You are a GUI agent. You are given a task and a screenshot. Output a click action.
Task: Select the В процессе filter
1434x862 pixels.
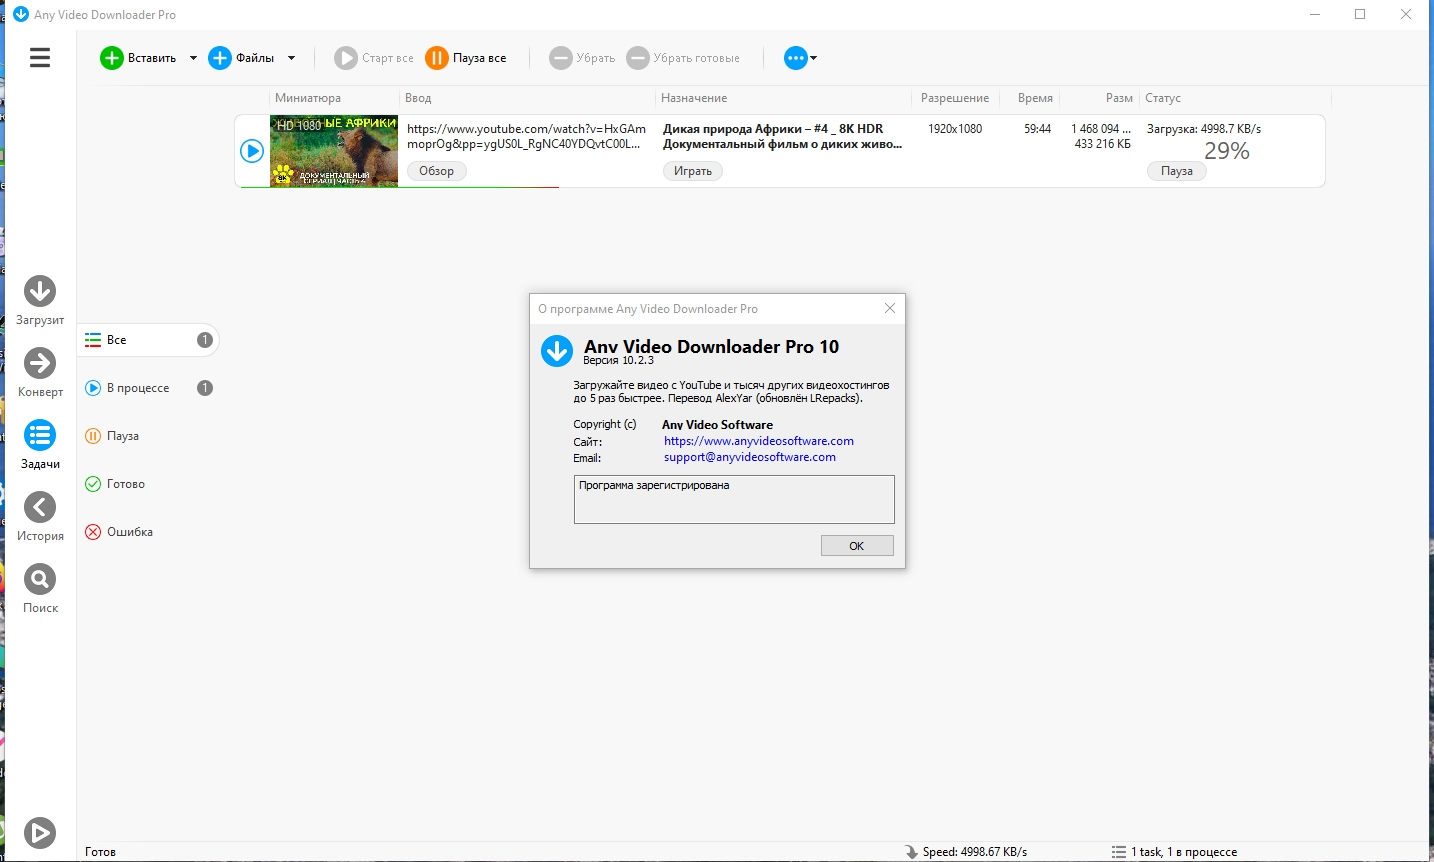pos(148,388)
